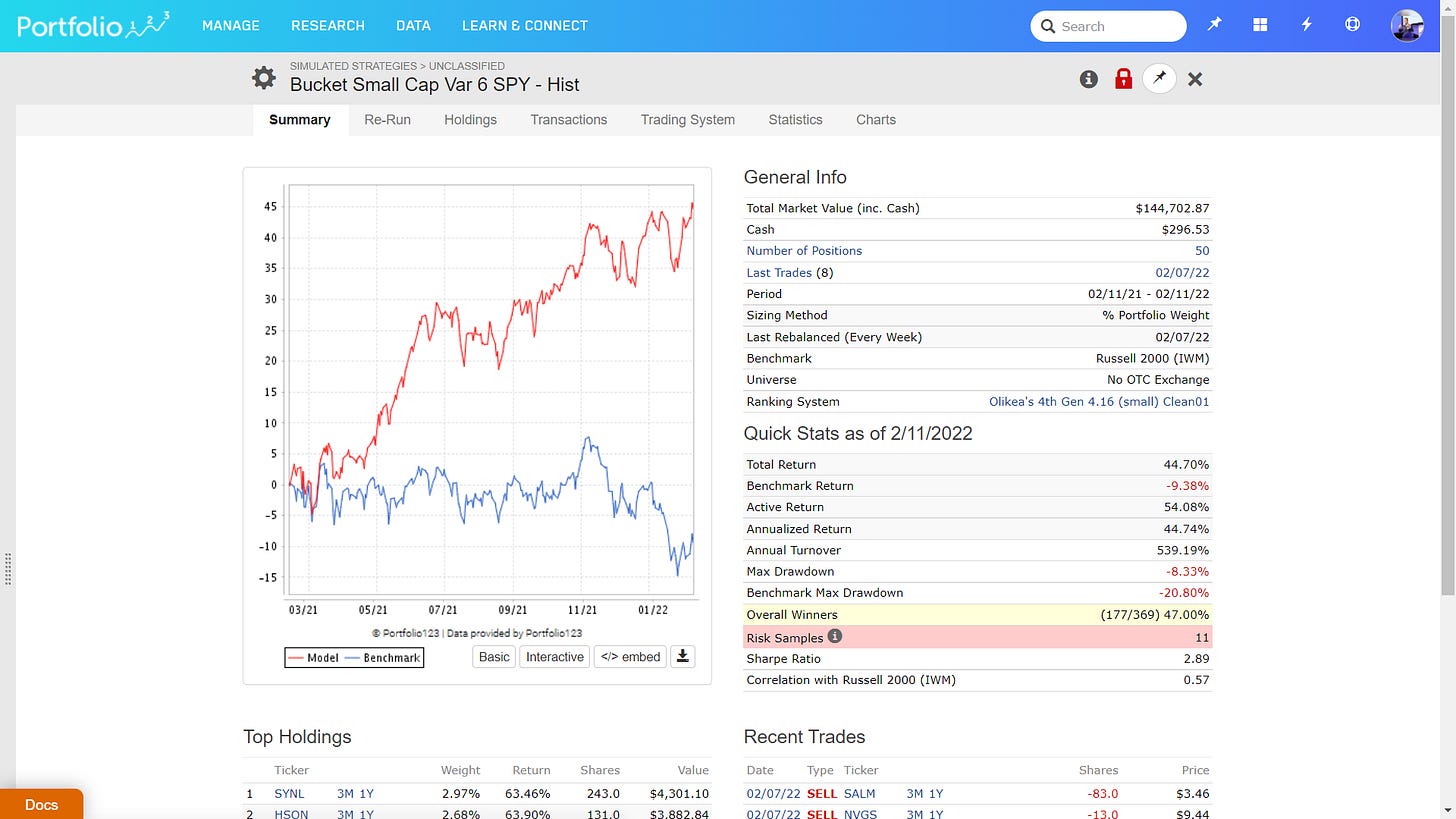Open the pin icon in top navigation bar

coord(1214,25)
